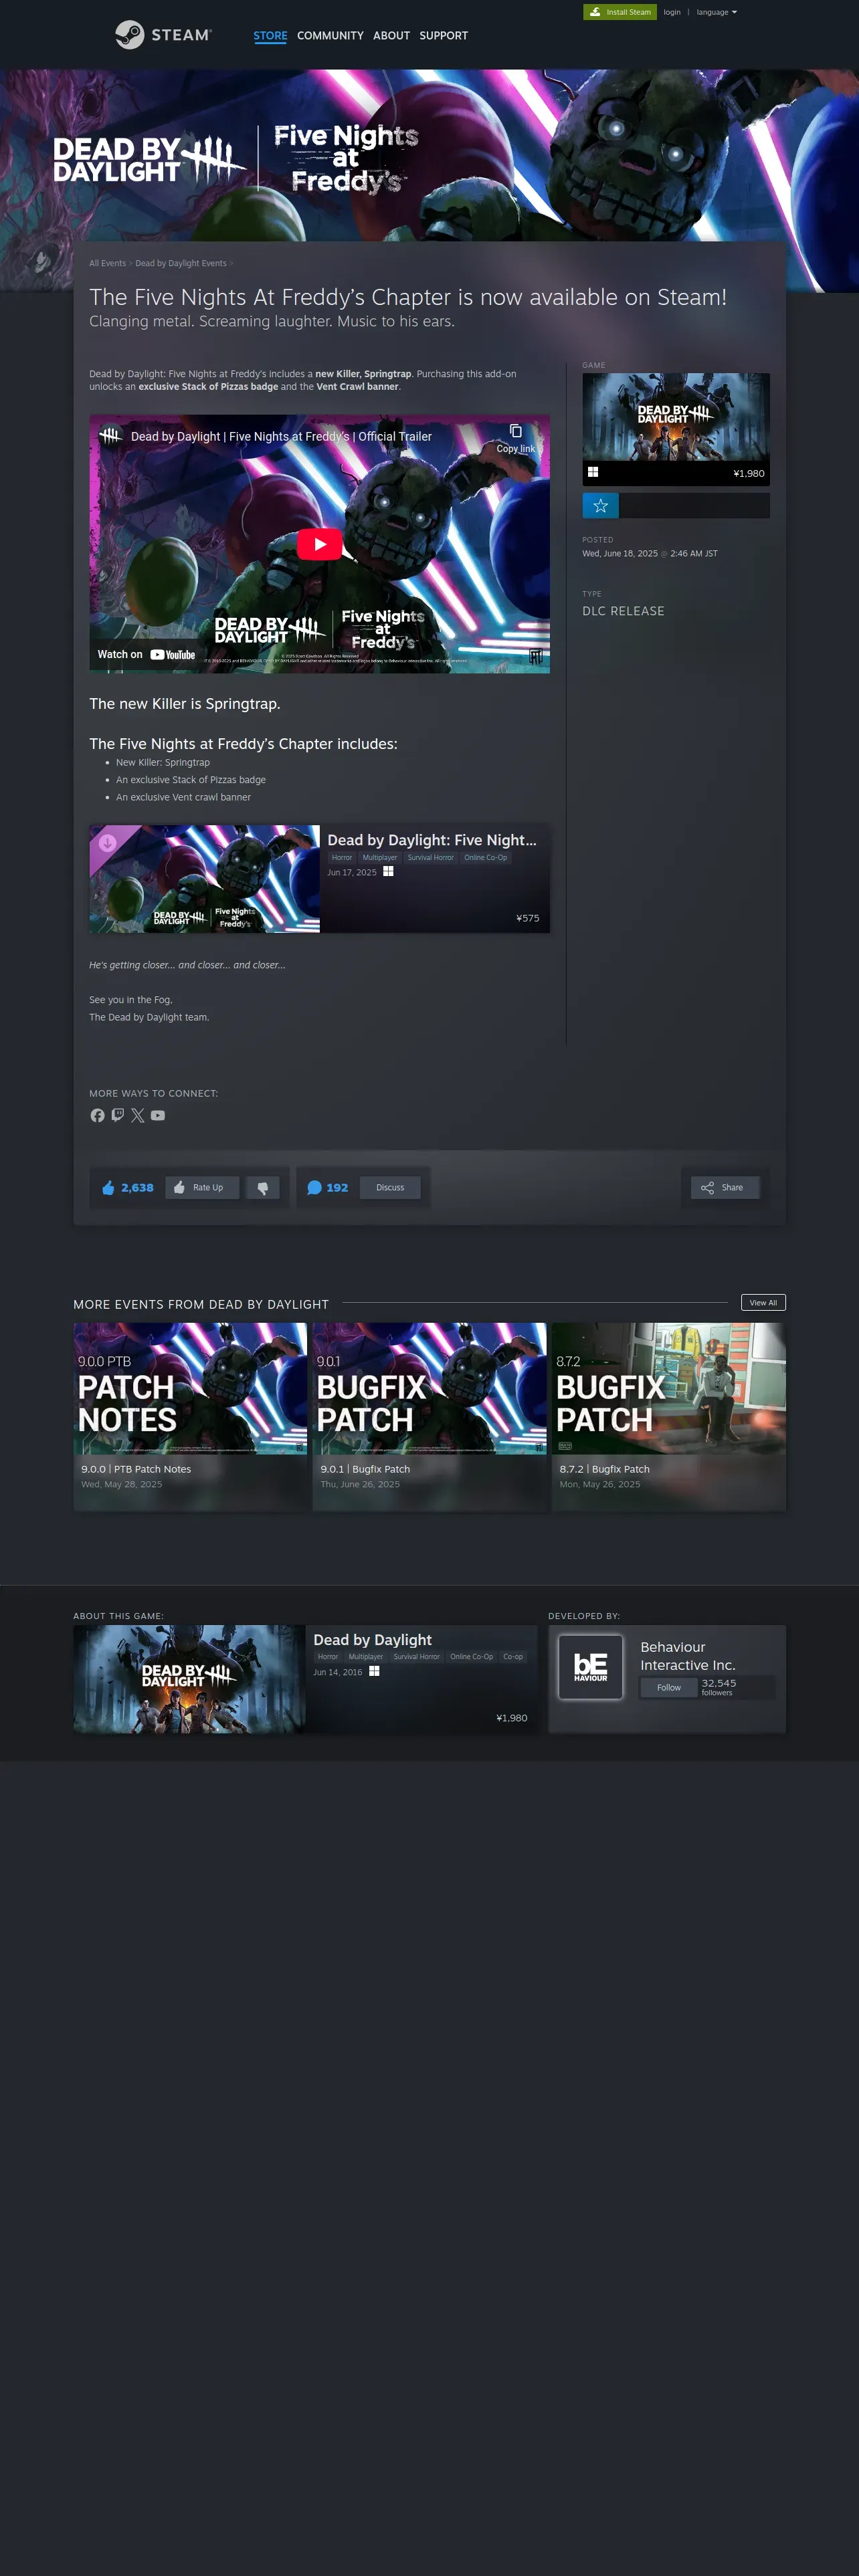859x2576 pixels.
Task: Open the Five Nights DLC thumbnail image
Action: point(205,879)
